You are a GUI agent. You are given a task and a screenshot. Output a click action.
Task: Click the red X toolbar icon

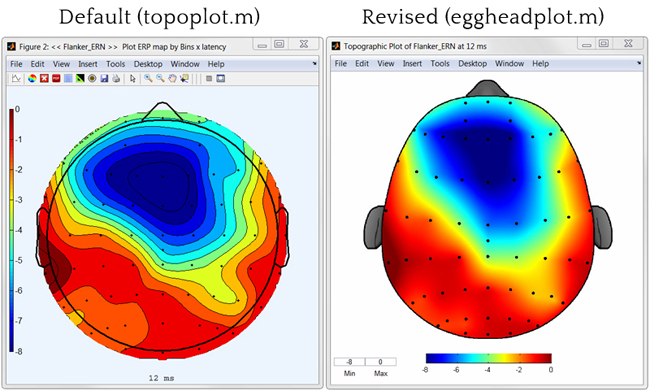point(44,78)
